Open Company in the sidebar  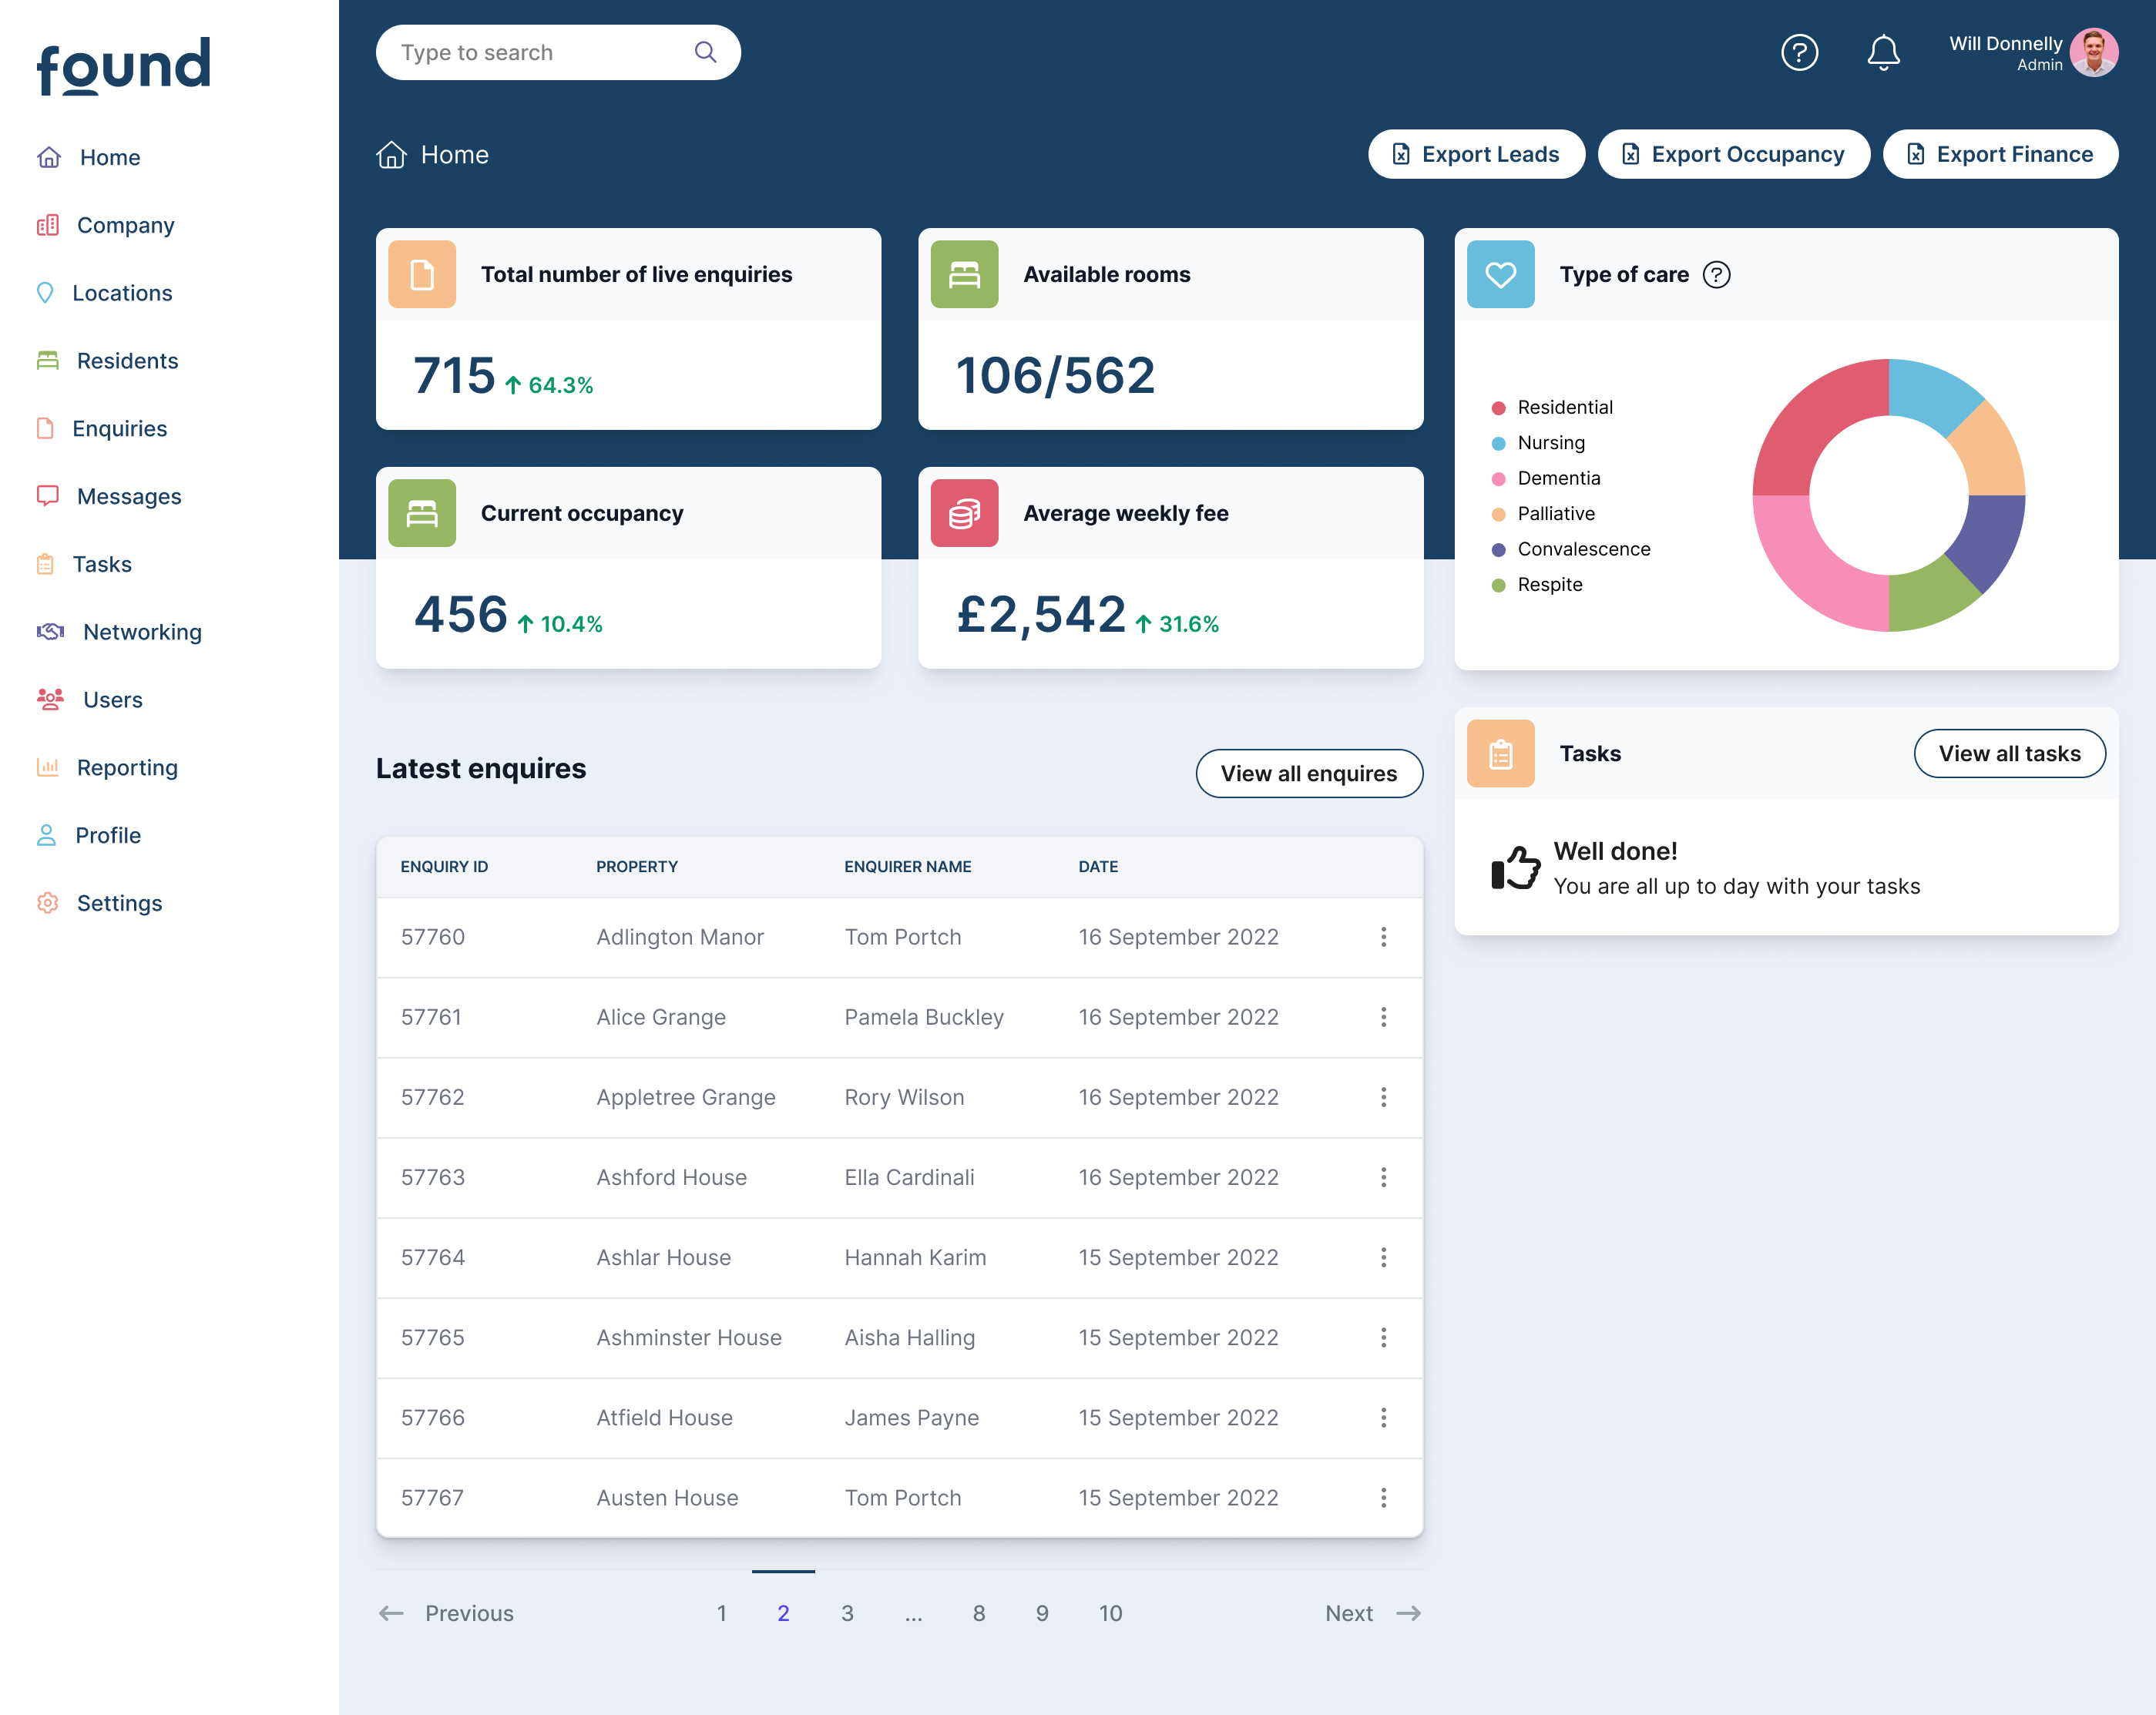106,225
